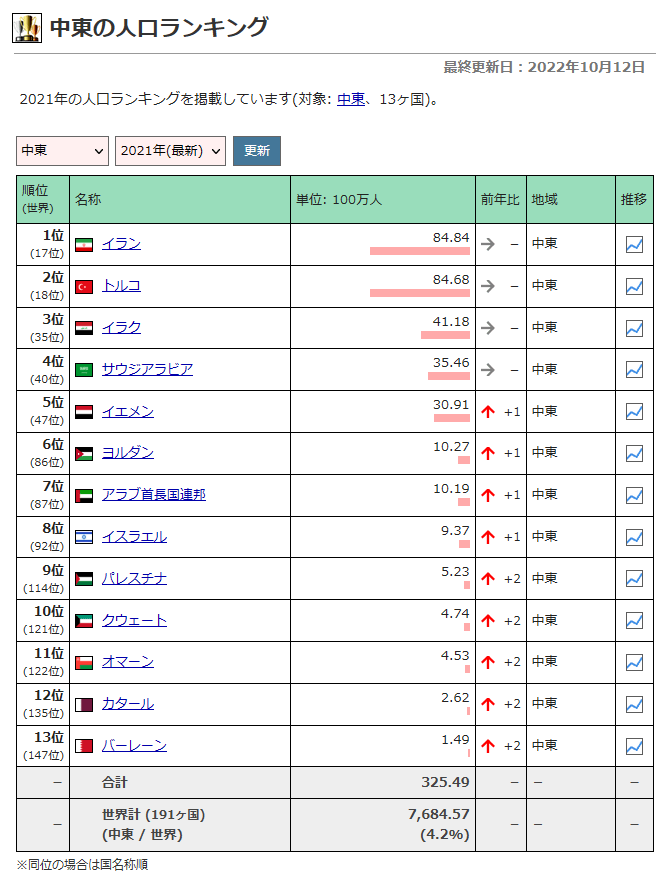Click the trend chart icon for Iraq row
668x876 pixels.
click(x=634, y=328)
